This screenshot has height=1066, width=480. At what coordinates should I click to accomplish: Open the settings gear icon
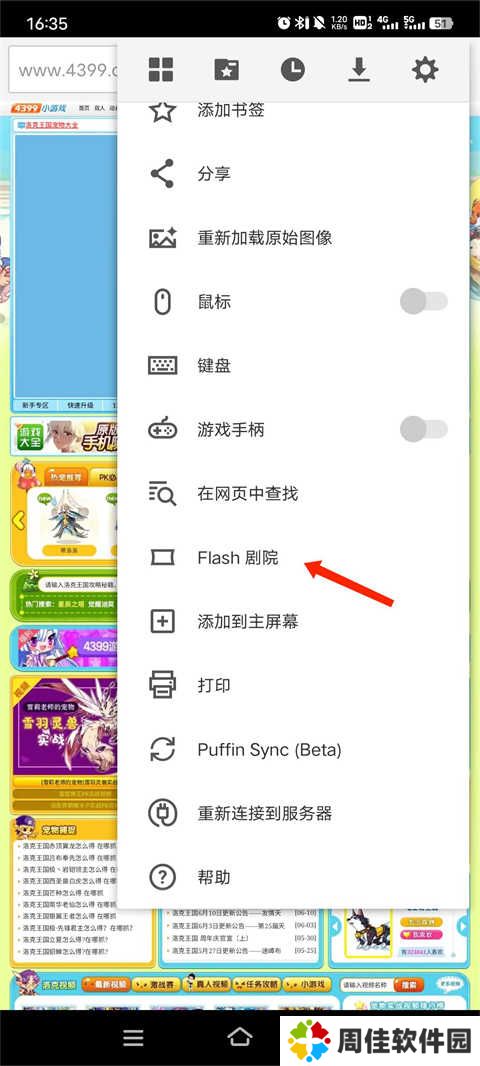point(425,69)
